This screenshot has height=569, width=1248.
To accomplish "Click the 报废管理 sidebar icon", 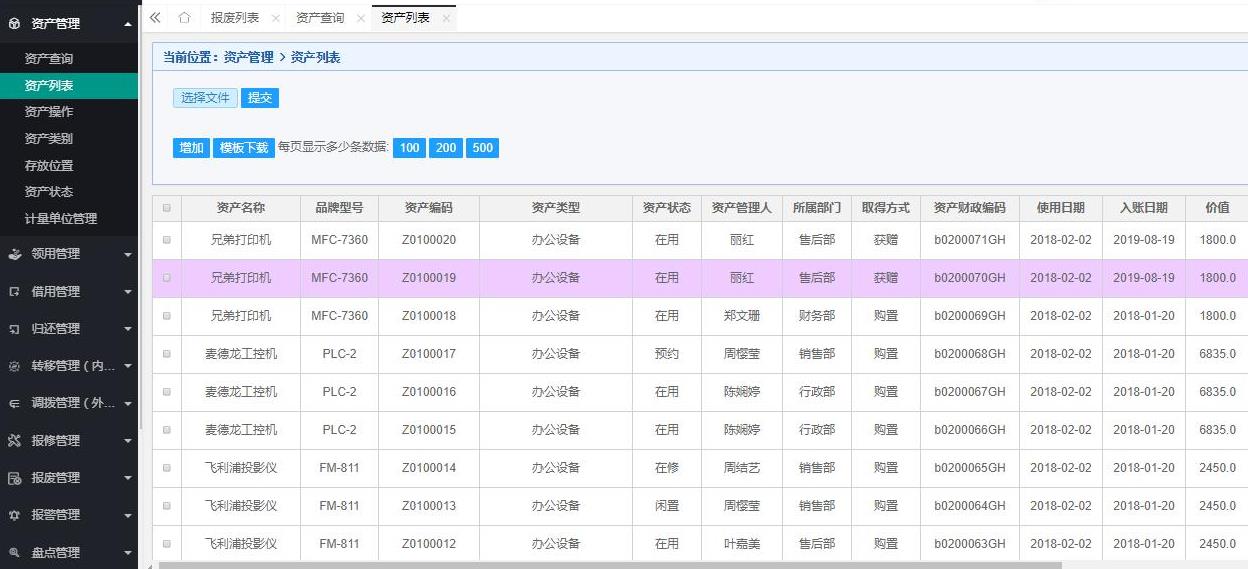I will coord(14,478).
